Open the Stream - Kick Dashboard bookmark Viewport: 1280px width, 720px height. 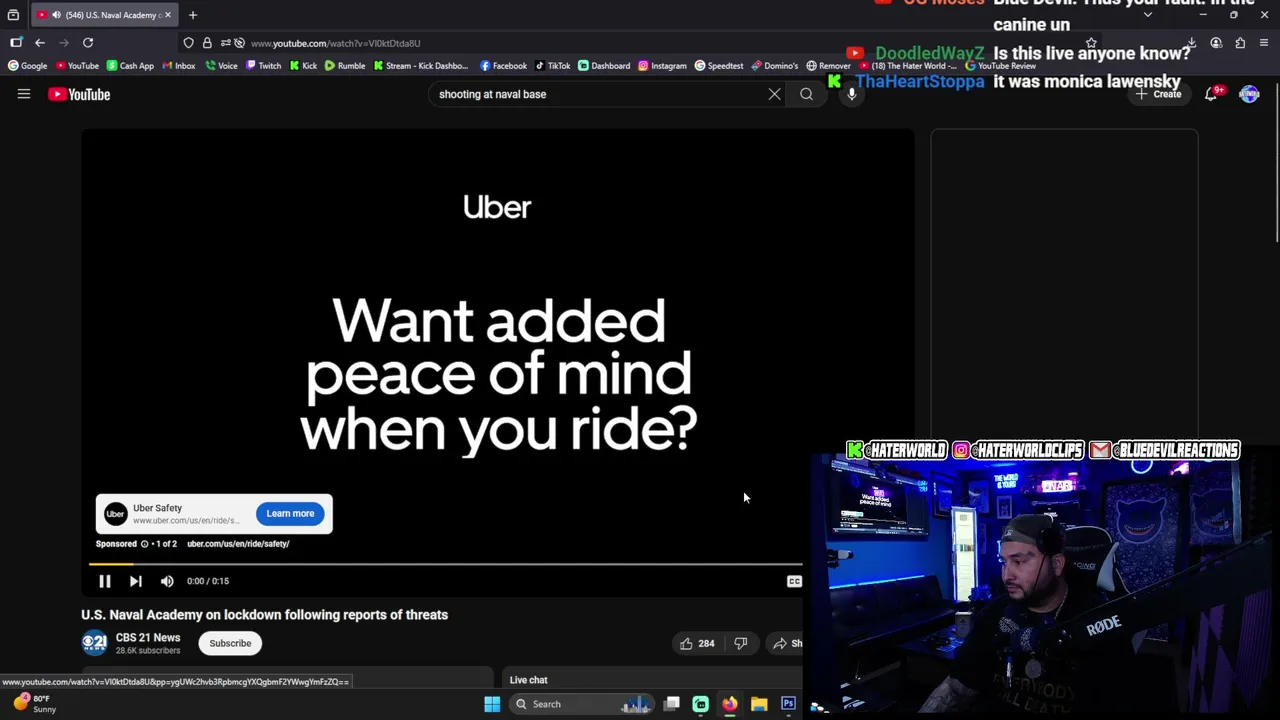[x=420, y=66]
